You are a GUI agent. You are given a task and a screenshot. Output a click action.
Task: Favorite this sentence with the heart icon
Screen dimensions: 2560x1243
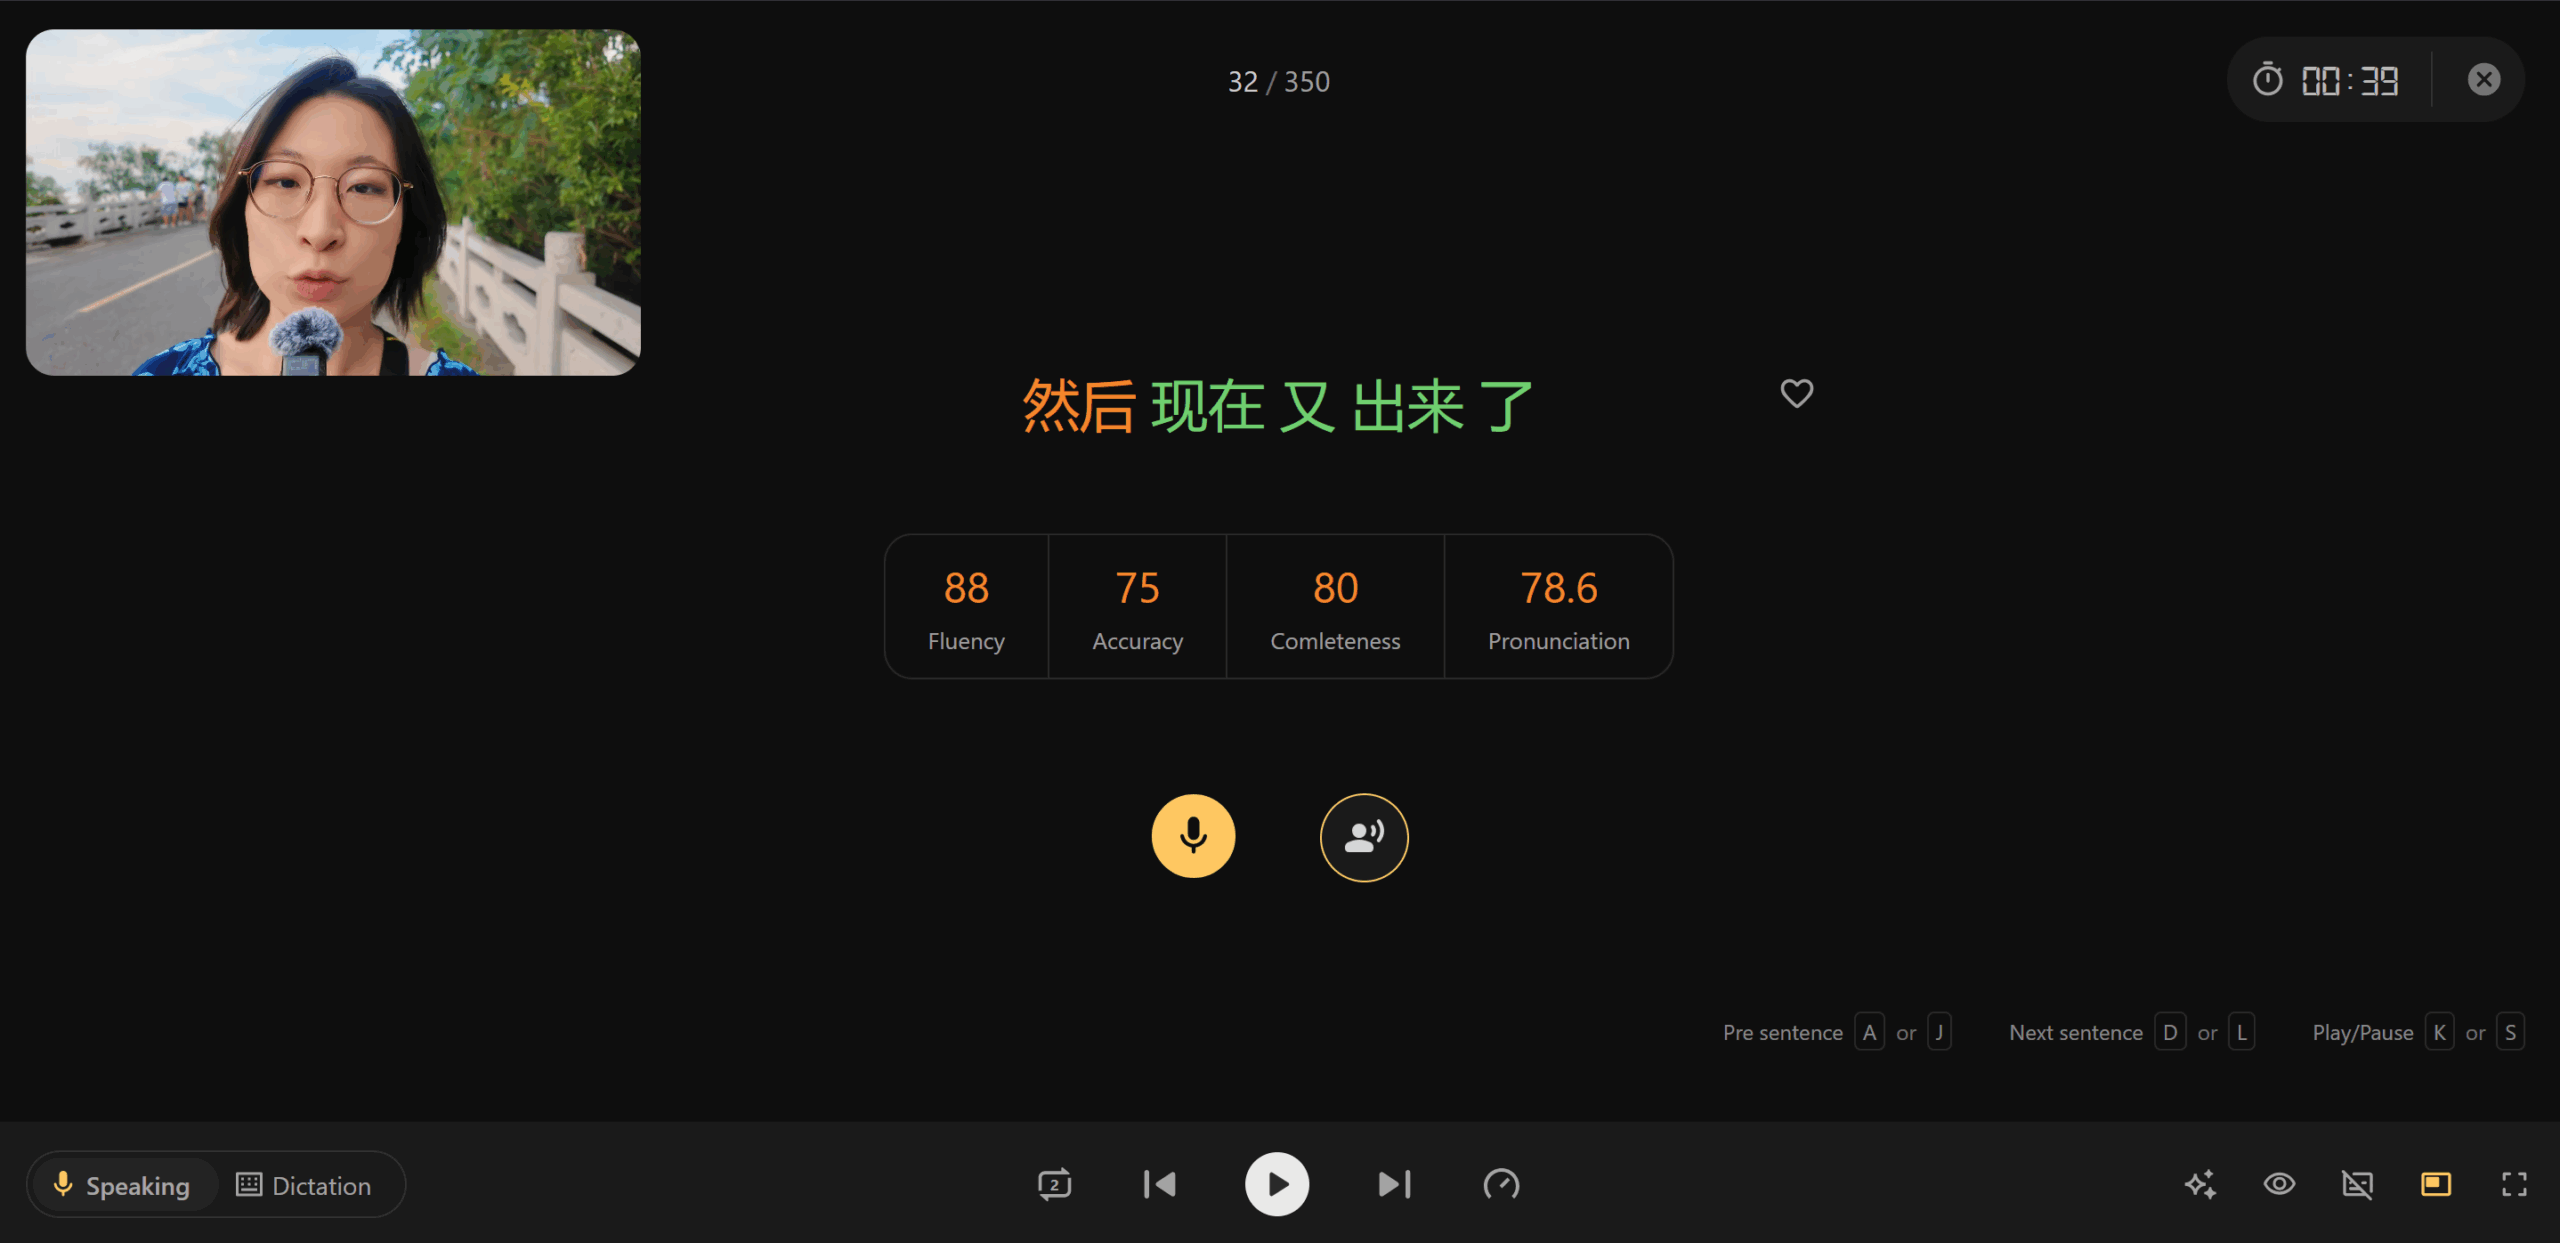tap(1796, 393)
